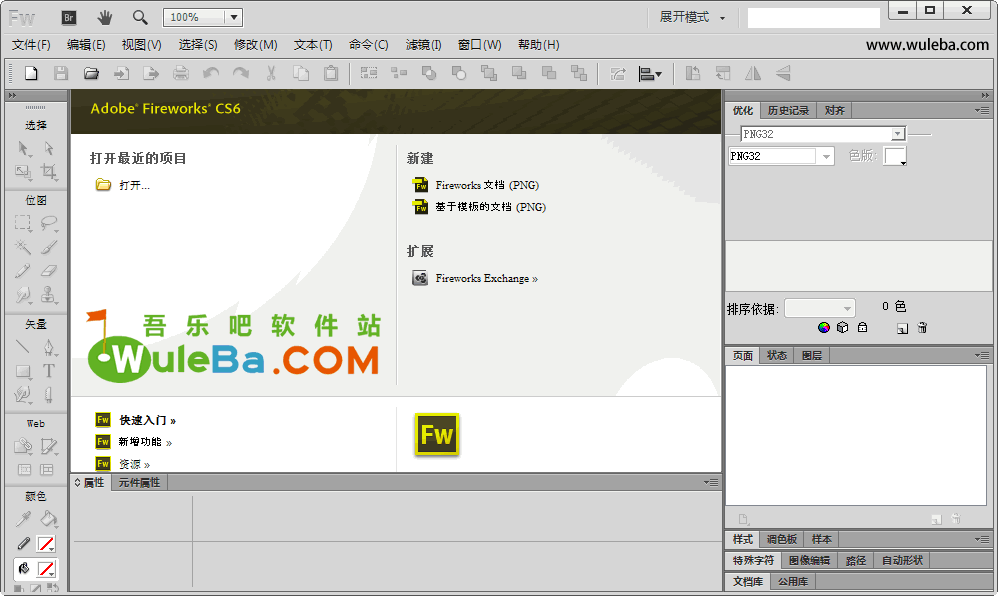Switch to the 元件属性 tab

coord(139,483)
